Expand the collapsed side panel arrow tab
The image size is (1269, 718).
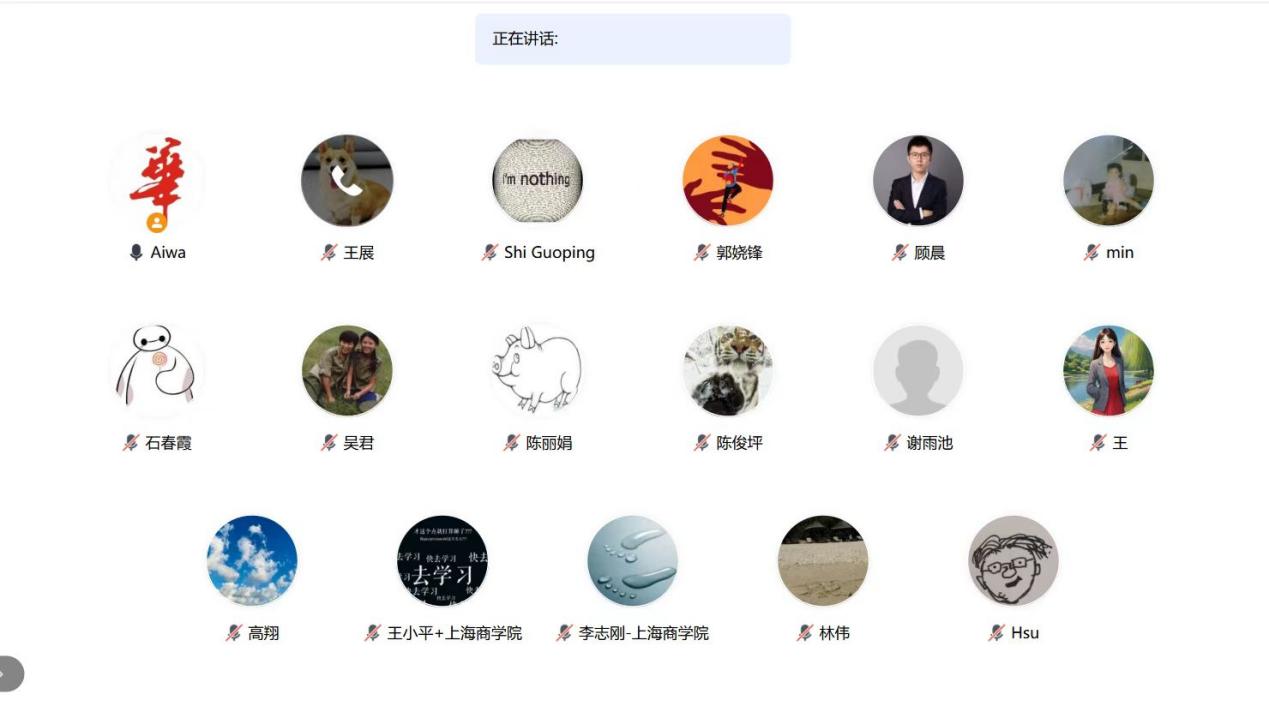tap(8, 673)
